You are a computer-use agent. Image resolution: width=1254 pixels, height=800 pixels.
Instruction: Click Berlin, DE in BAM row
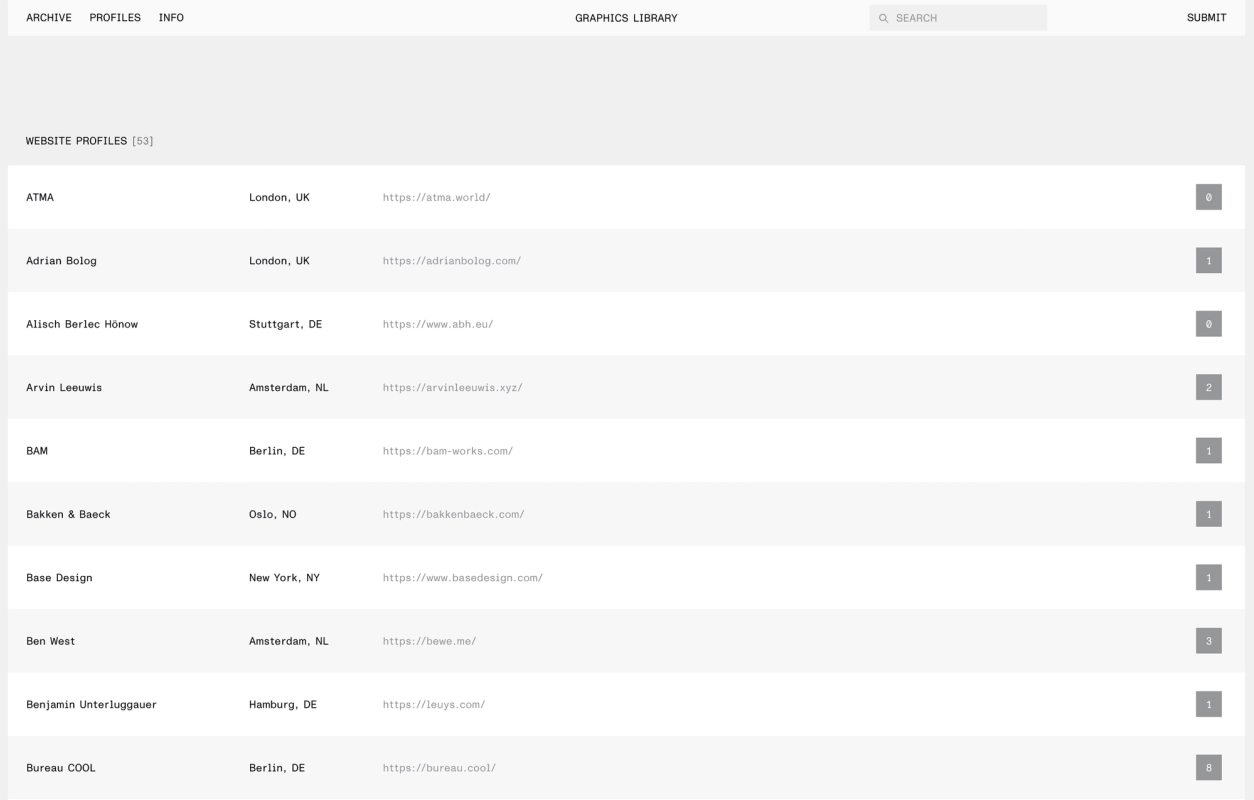click(x=277, y=451)
